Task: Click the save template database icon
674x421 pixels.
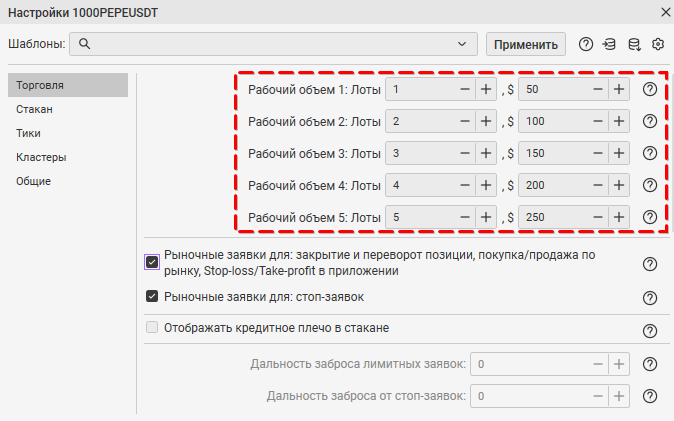Action: (634, 44)
